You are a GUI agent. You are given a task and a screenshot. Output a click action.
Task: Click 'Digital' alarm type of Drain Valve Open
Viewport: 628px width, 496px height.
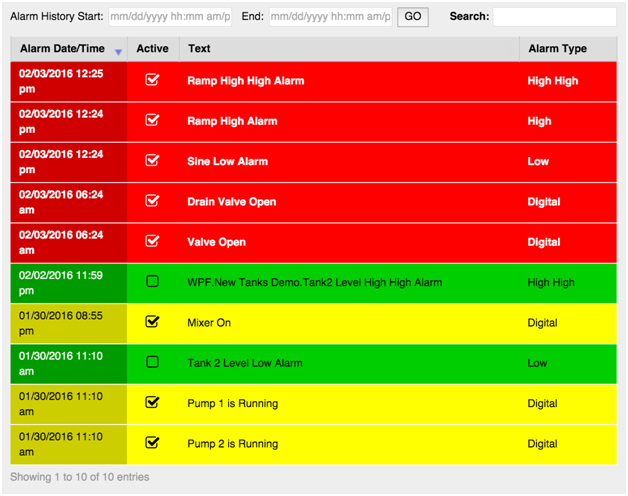click(543, 202)
